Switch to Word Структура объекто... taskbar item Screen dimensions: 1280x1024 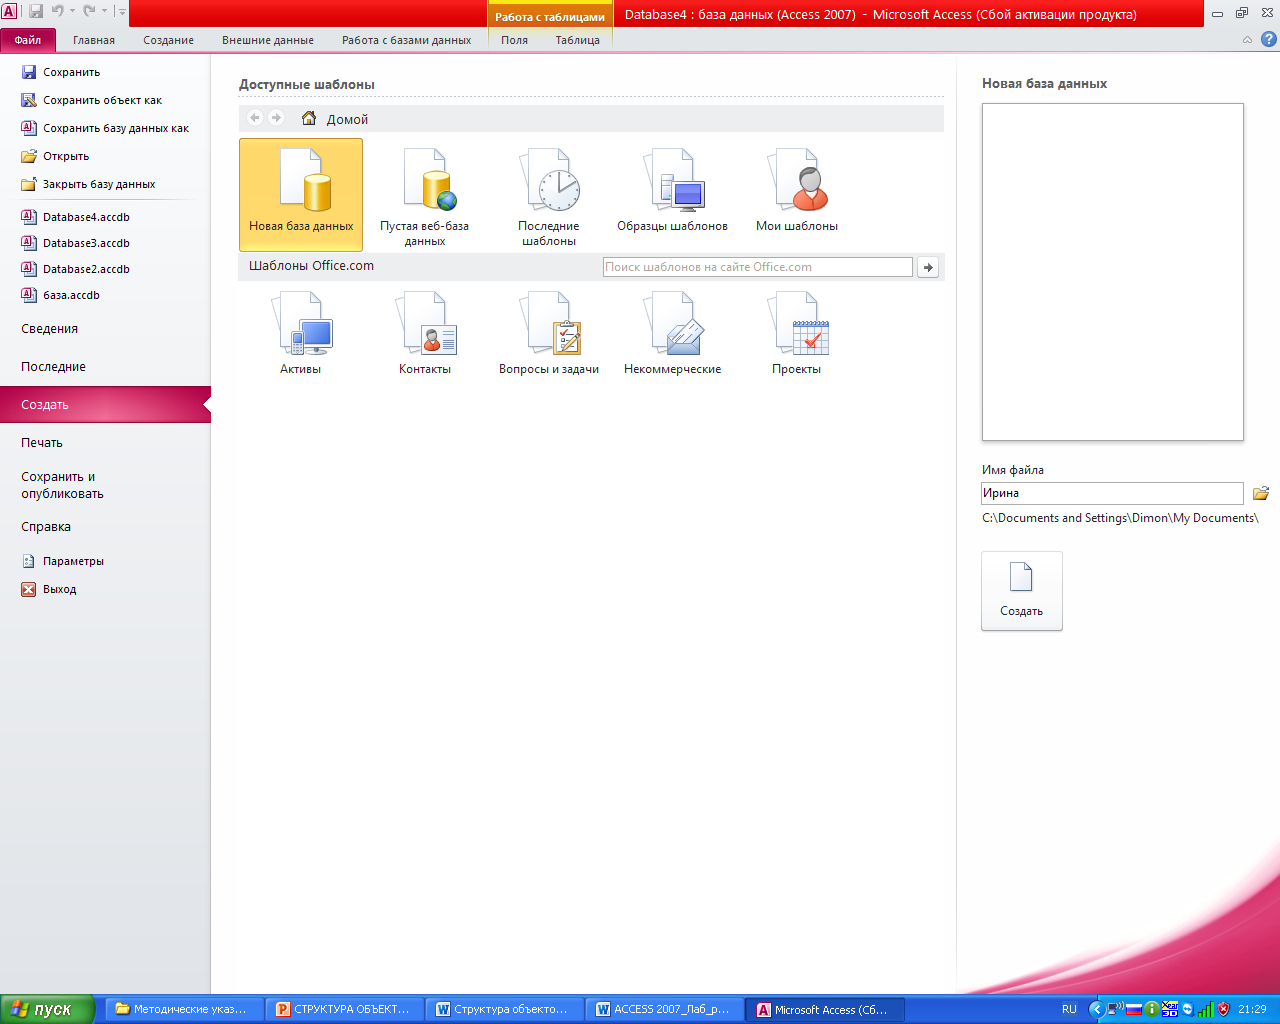tap(505, 1009)
